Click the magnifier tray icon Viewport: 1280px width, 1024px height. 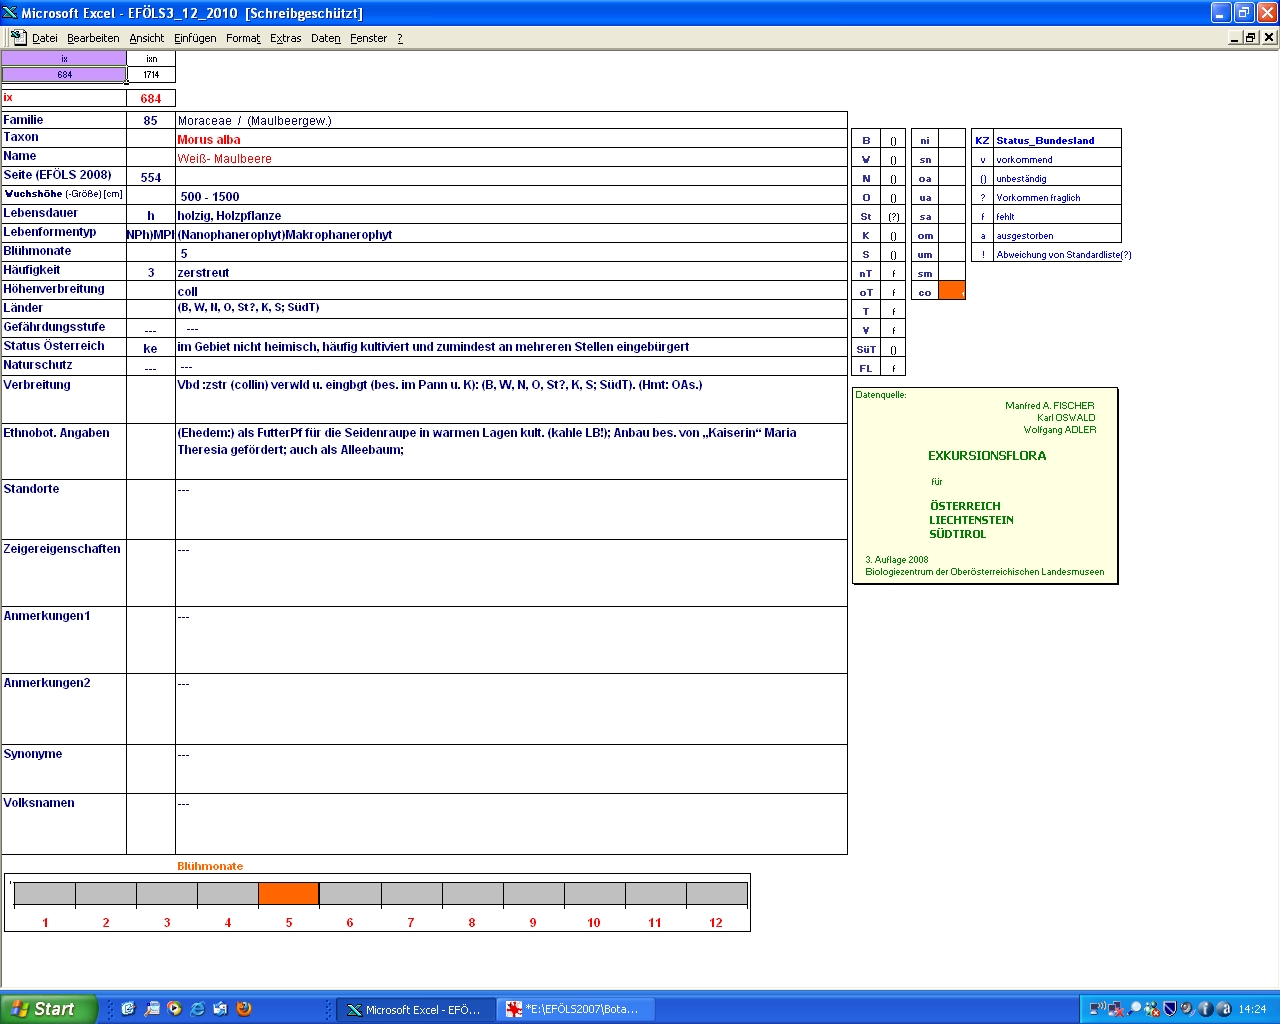coord(1134,1009)
